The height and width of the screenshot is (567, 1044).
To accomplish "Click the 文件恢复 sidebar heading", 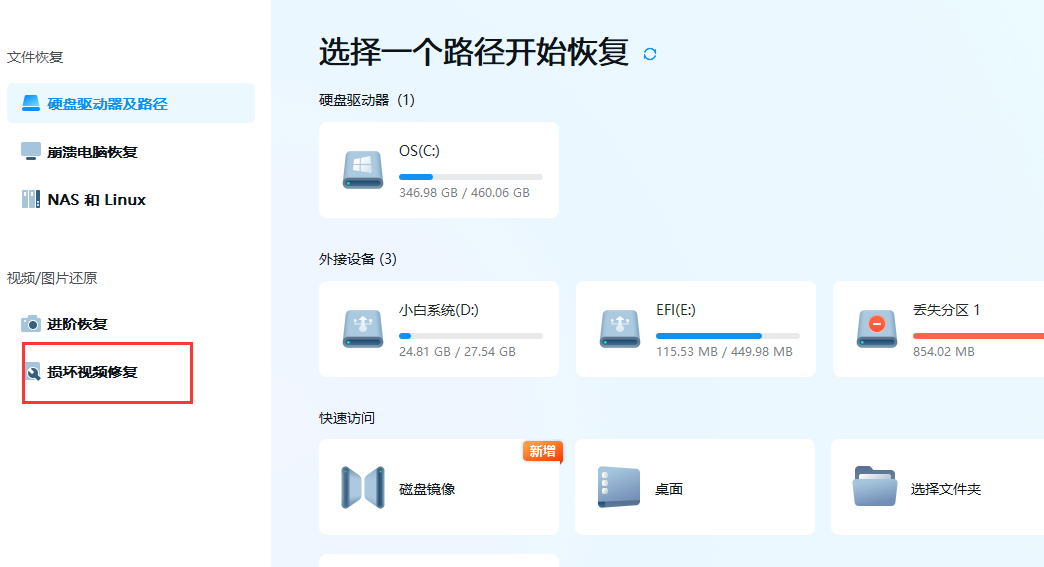I will point(35,57).
